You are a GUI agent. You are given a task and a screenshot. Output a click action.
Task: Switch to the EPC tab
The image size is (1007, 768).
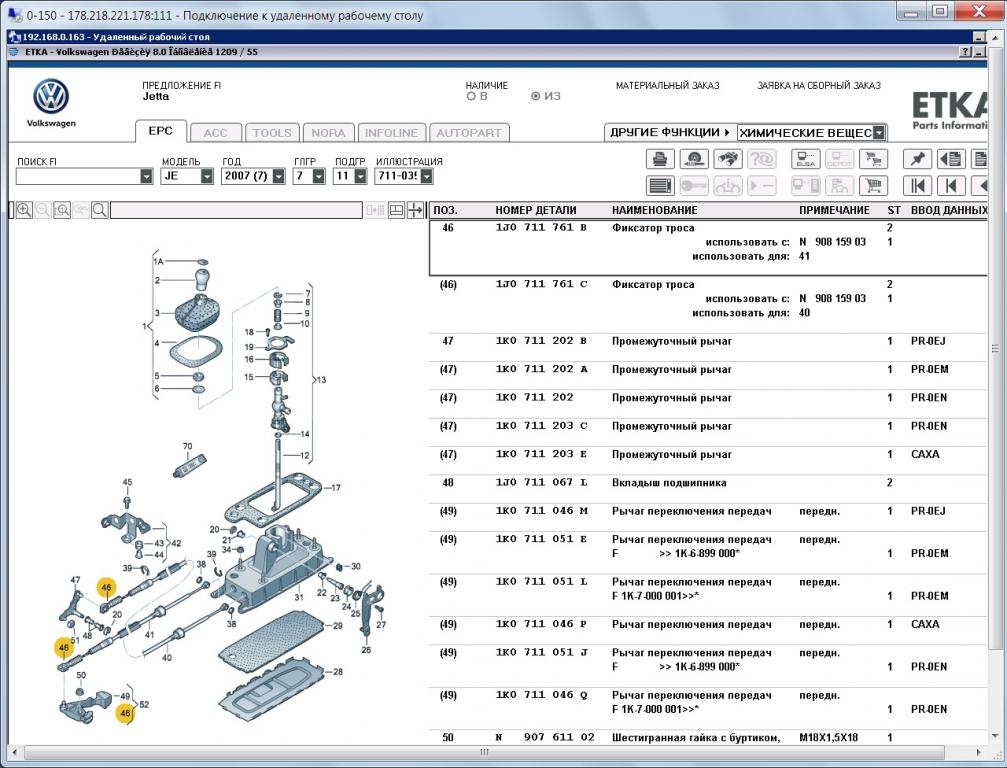161,131
